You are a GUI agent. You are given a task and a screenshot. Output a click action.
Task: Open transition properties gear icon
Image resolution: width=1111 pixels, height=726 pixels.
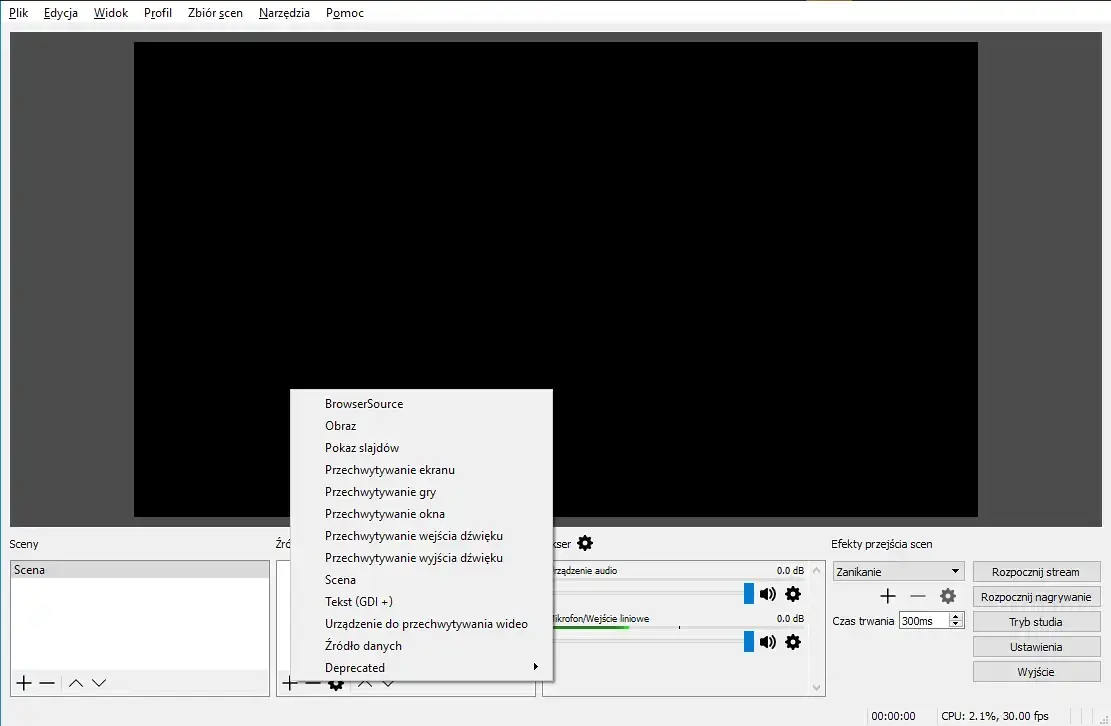pyautogui.click(x=947, y=595)
